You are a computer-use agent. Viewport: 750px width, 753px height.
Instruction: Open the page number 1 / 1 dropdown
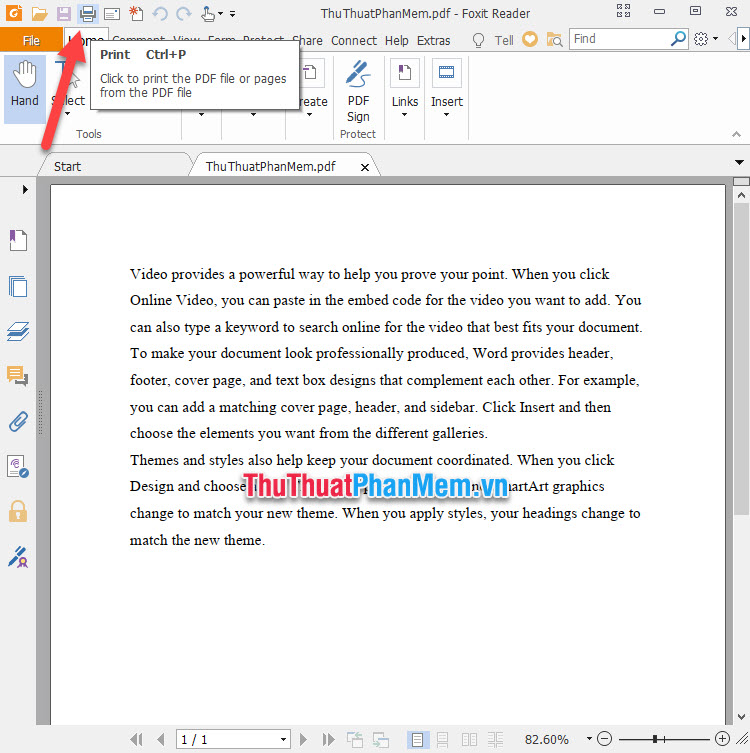point(283,740)
